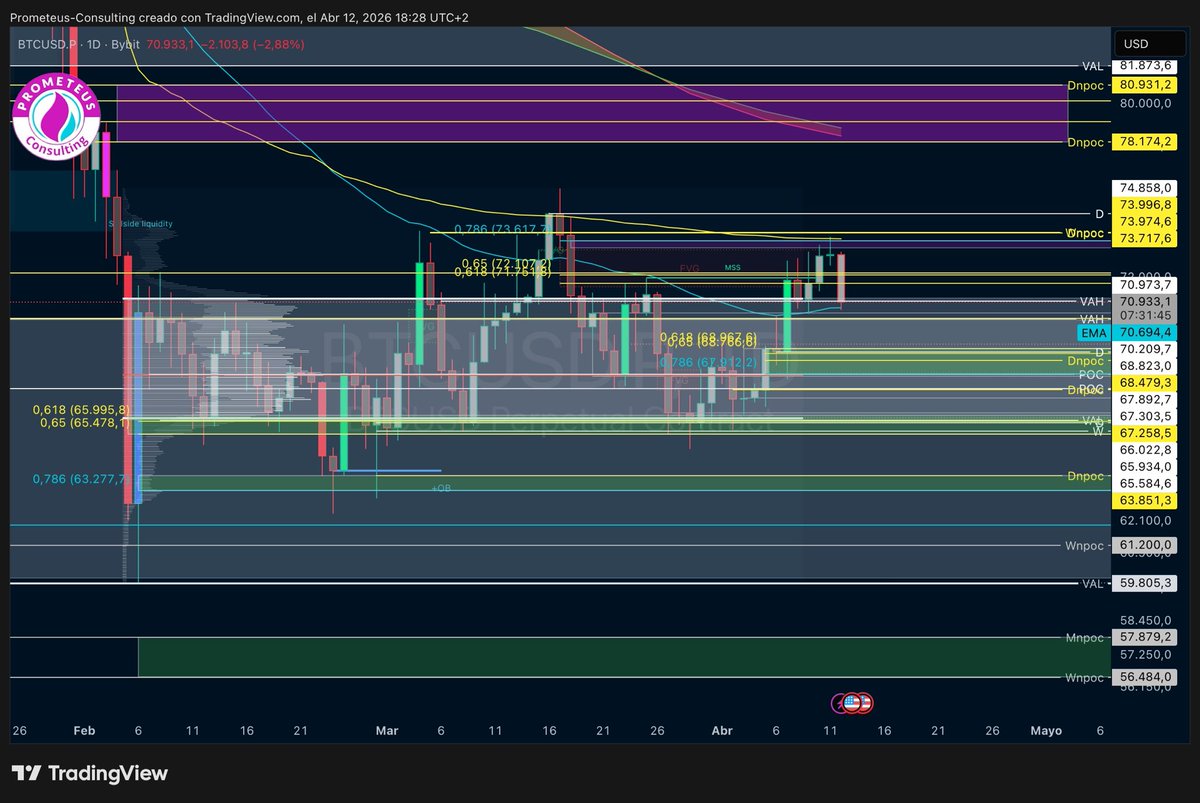Select the yellow 68.479,3 price label
The height and width of the screenshot is (803, 1200).
pyautogui.click(x=1145, y=383)
